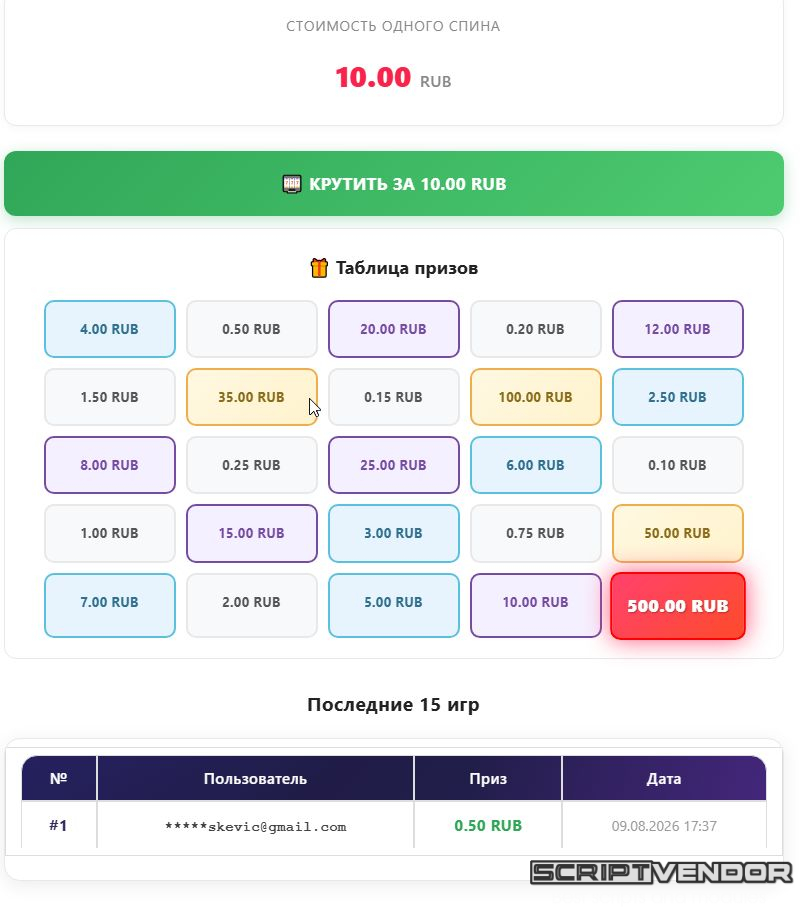Click the masked skevic@gmail.com user entry
The image size is (802, 910).
click(x=255, y=826)
